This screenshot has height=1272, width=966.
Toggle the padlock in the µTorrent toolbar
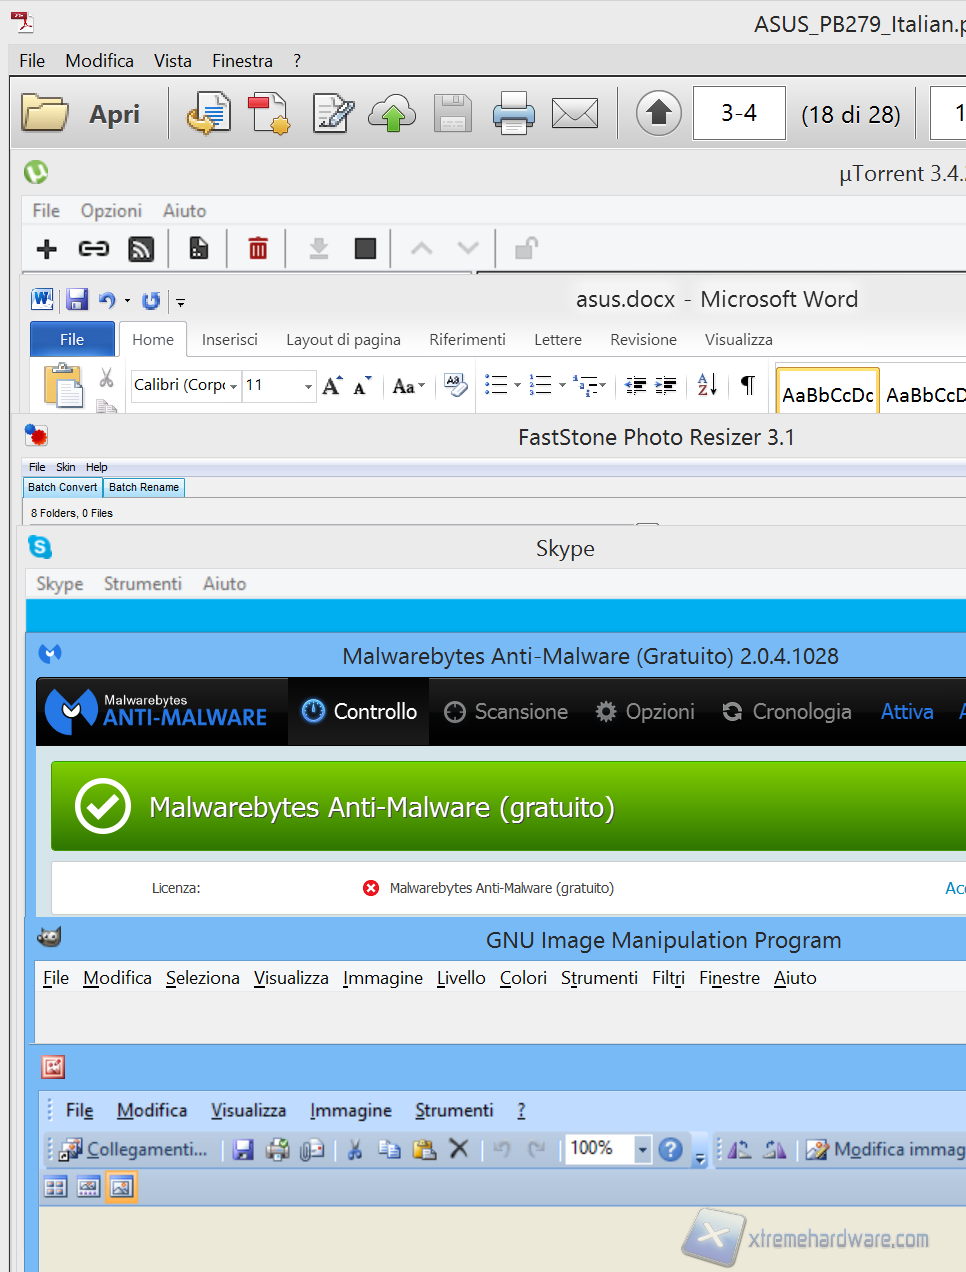click(x=525, y=248)
